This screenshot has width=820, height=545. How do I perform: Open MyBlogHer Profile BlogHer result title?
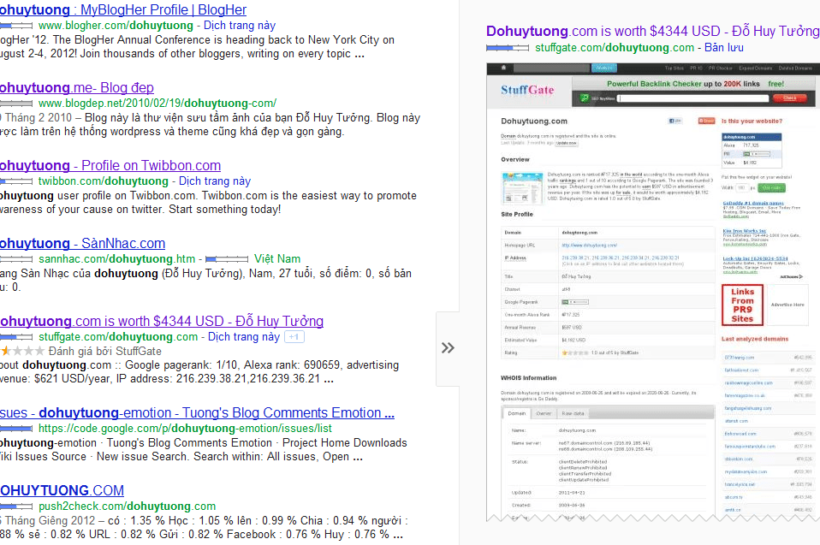[x=123, y=10]
